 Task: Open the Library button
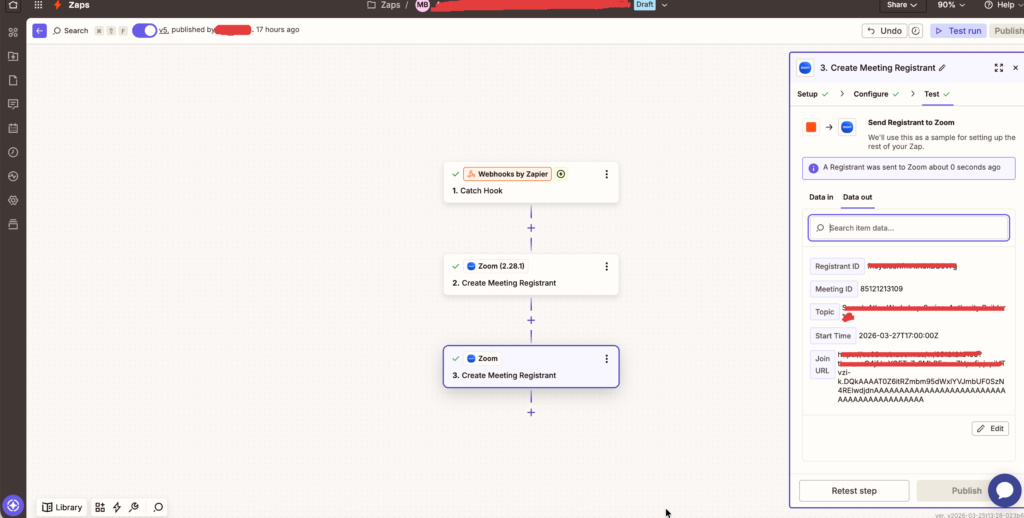61,507
